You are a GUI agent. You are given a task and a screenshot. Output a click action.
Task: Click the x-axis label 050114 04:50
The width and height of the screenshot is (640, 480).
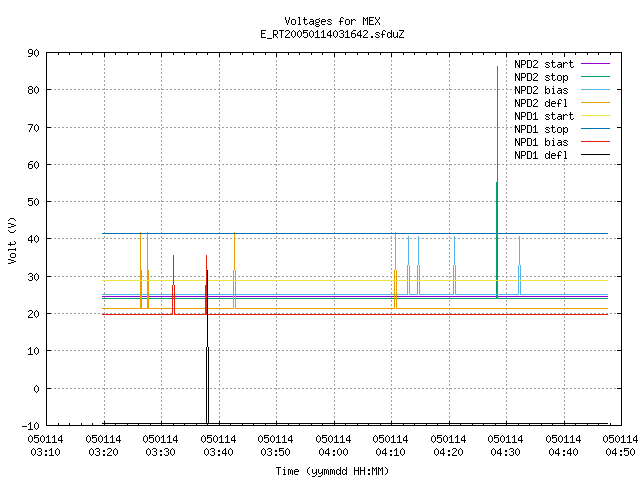pyautogui.click(x=621, y=446)
